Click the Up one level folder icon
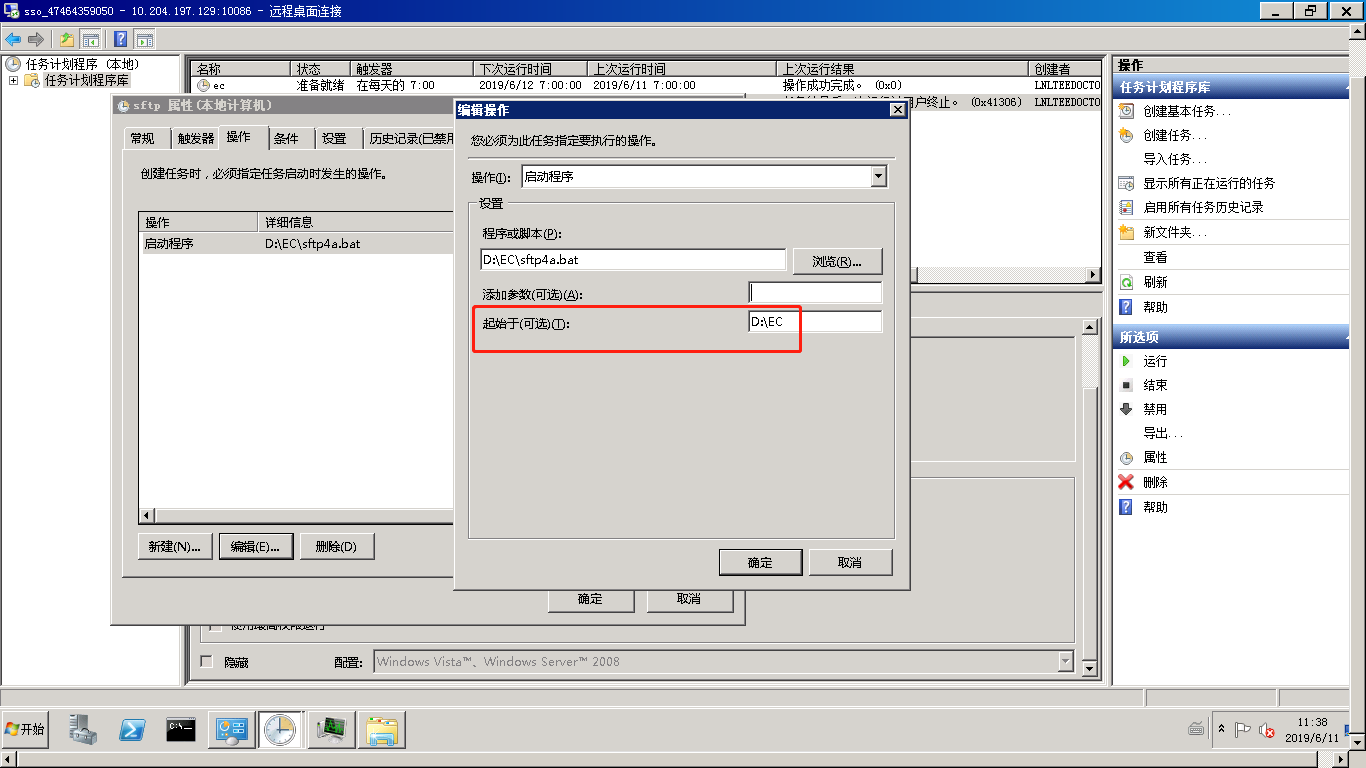The image size is (1366, 768). tap(66, 39)
